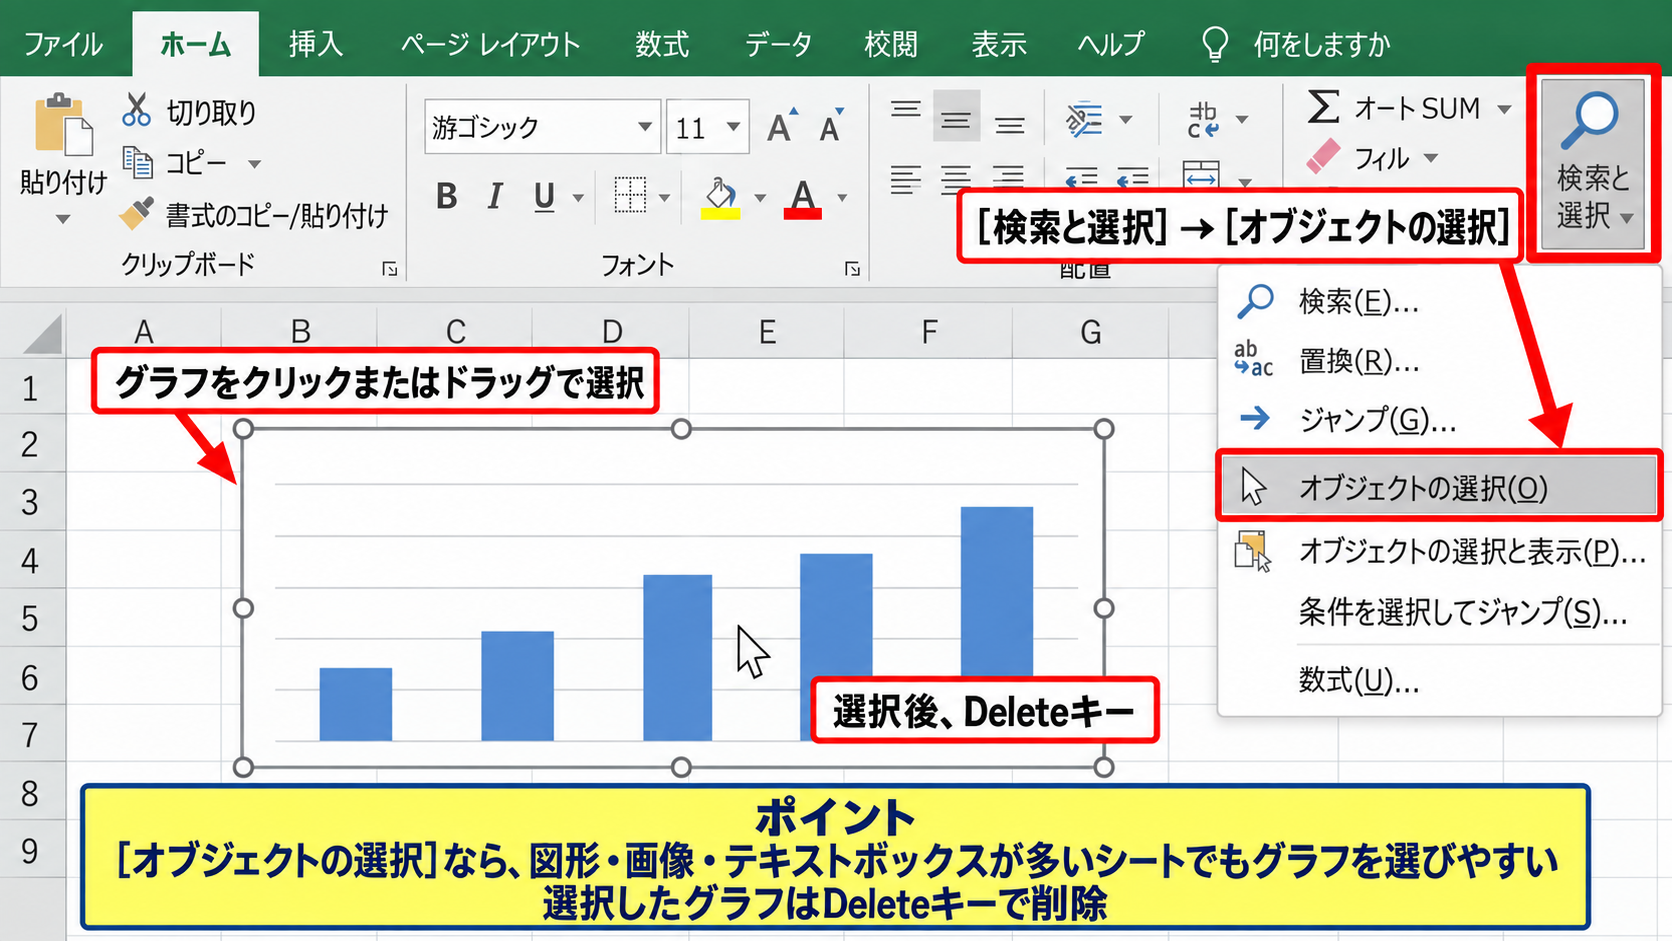Open the font size 11 dropdown
Image resolution: width=1672 pixels, height=941 pixels.
tap(734, 127)
